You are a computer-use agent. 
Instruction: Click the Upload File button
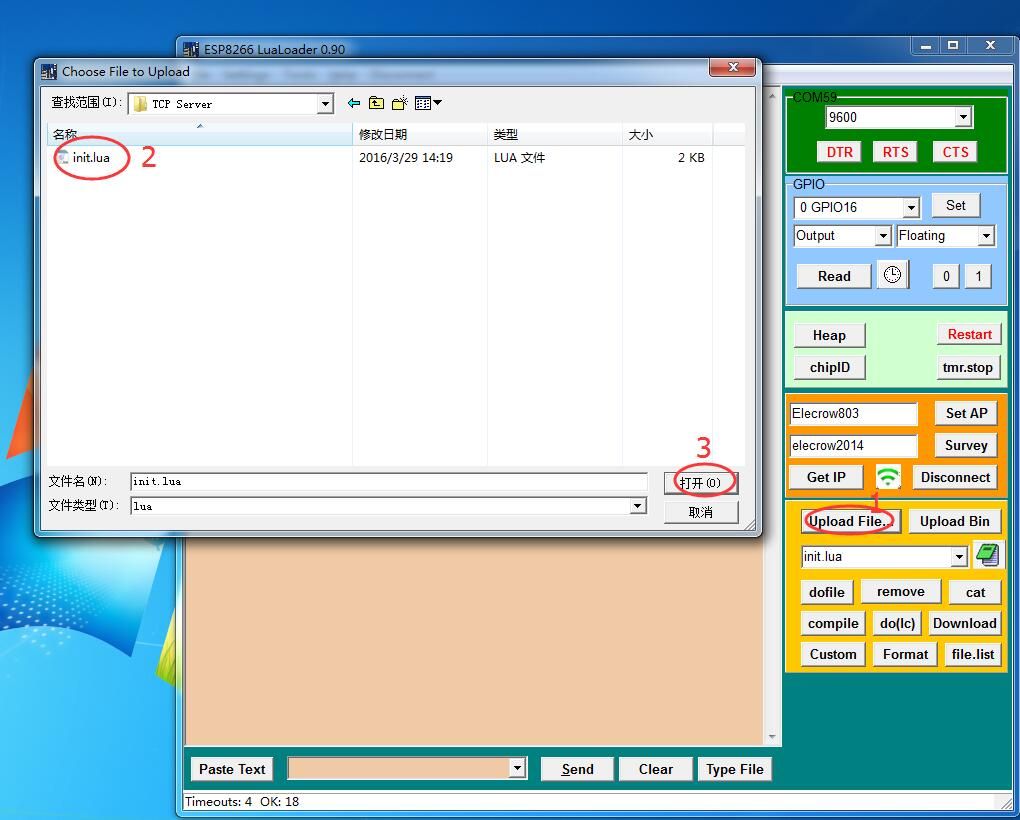click(x=851, y=521)
